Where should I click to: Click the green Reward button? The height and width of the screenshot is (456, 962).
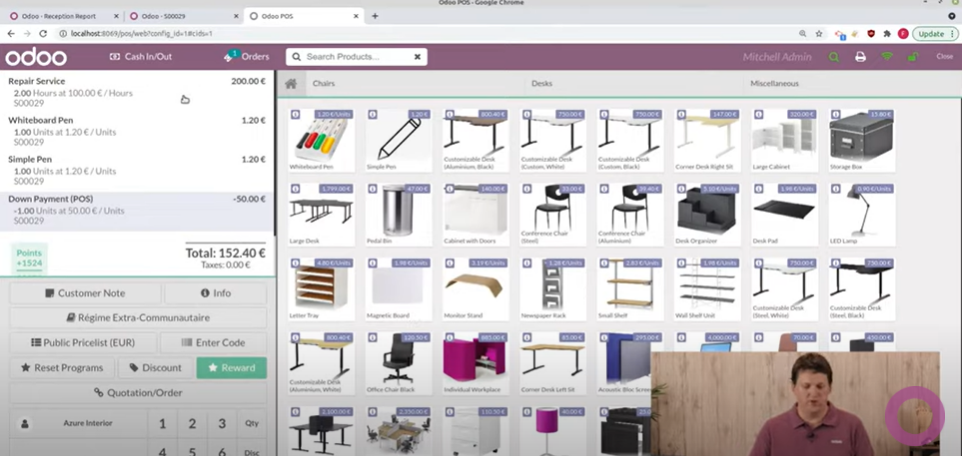(x=231, y=368)
